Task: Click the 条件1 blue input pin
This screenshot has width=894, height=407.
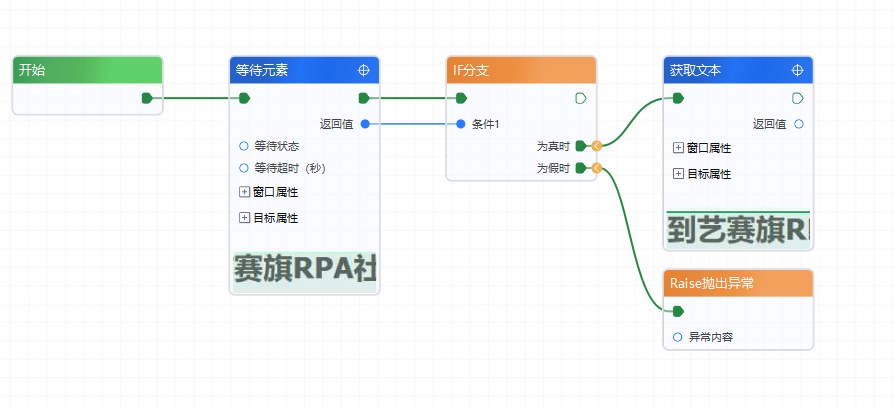Action: coord(460,124)
